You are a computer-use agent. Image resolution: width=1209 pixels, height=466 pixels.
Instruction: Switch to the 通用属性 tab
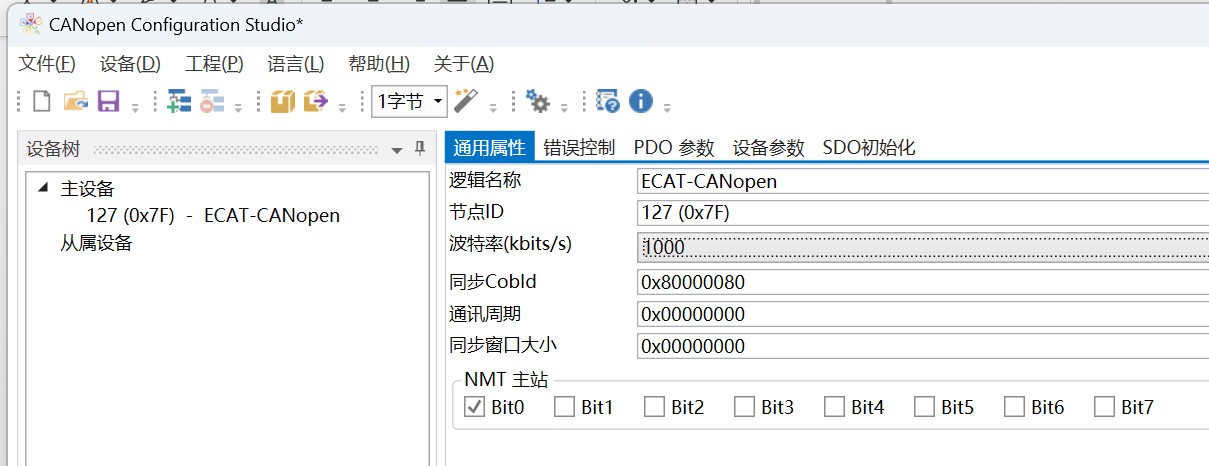point(489,148)
